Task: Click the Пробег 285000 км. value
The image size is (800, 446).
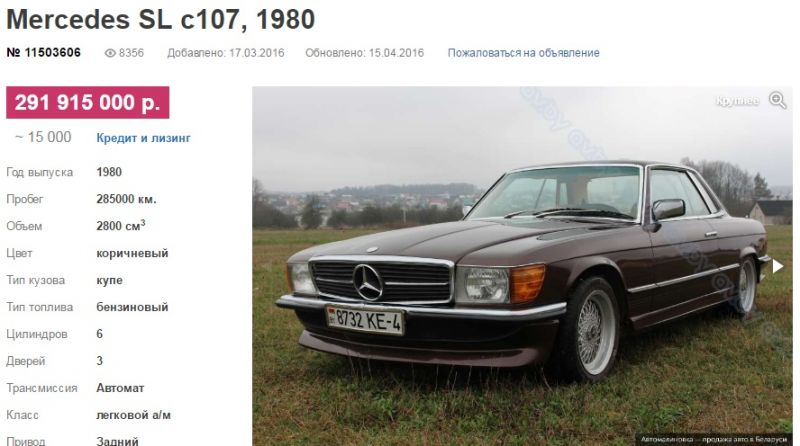Action: pyautogui.click(x=127, y=199)
